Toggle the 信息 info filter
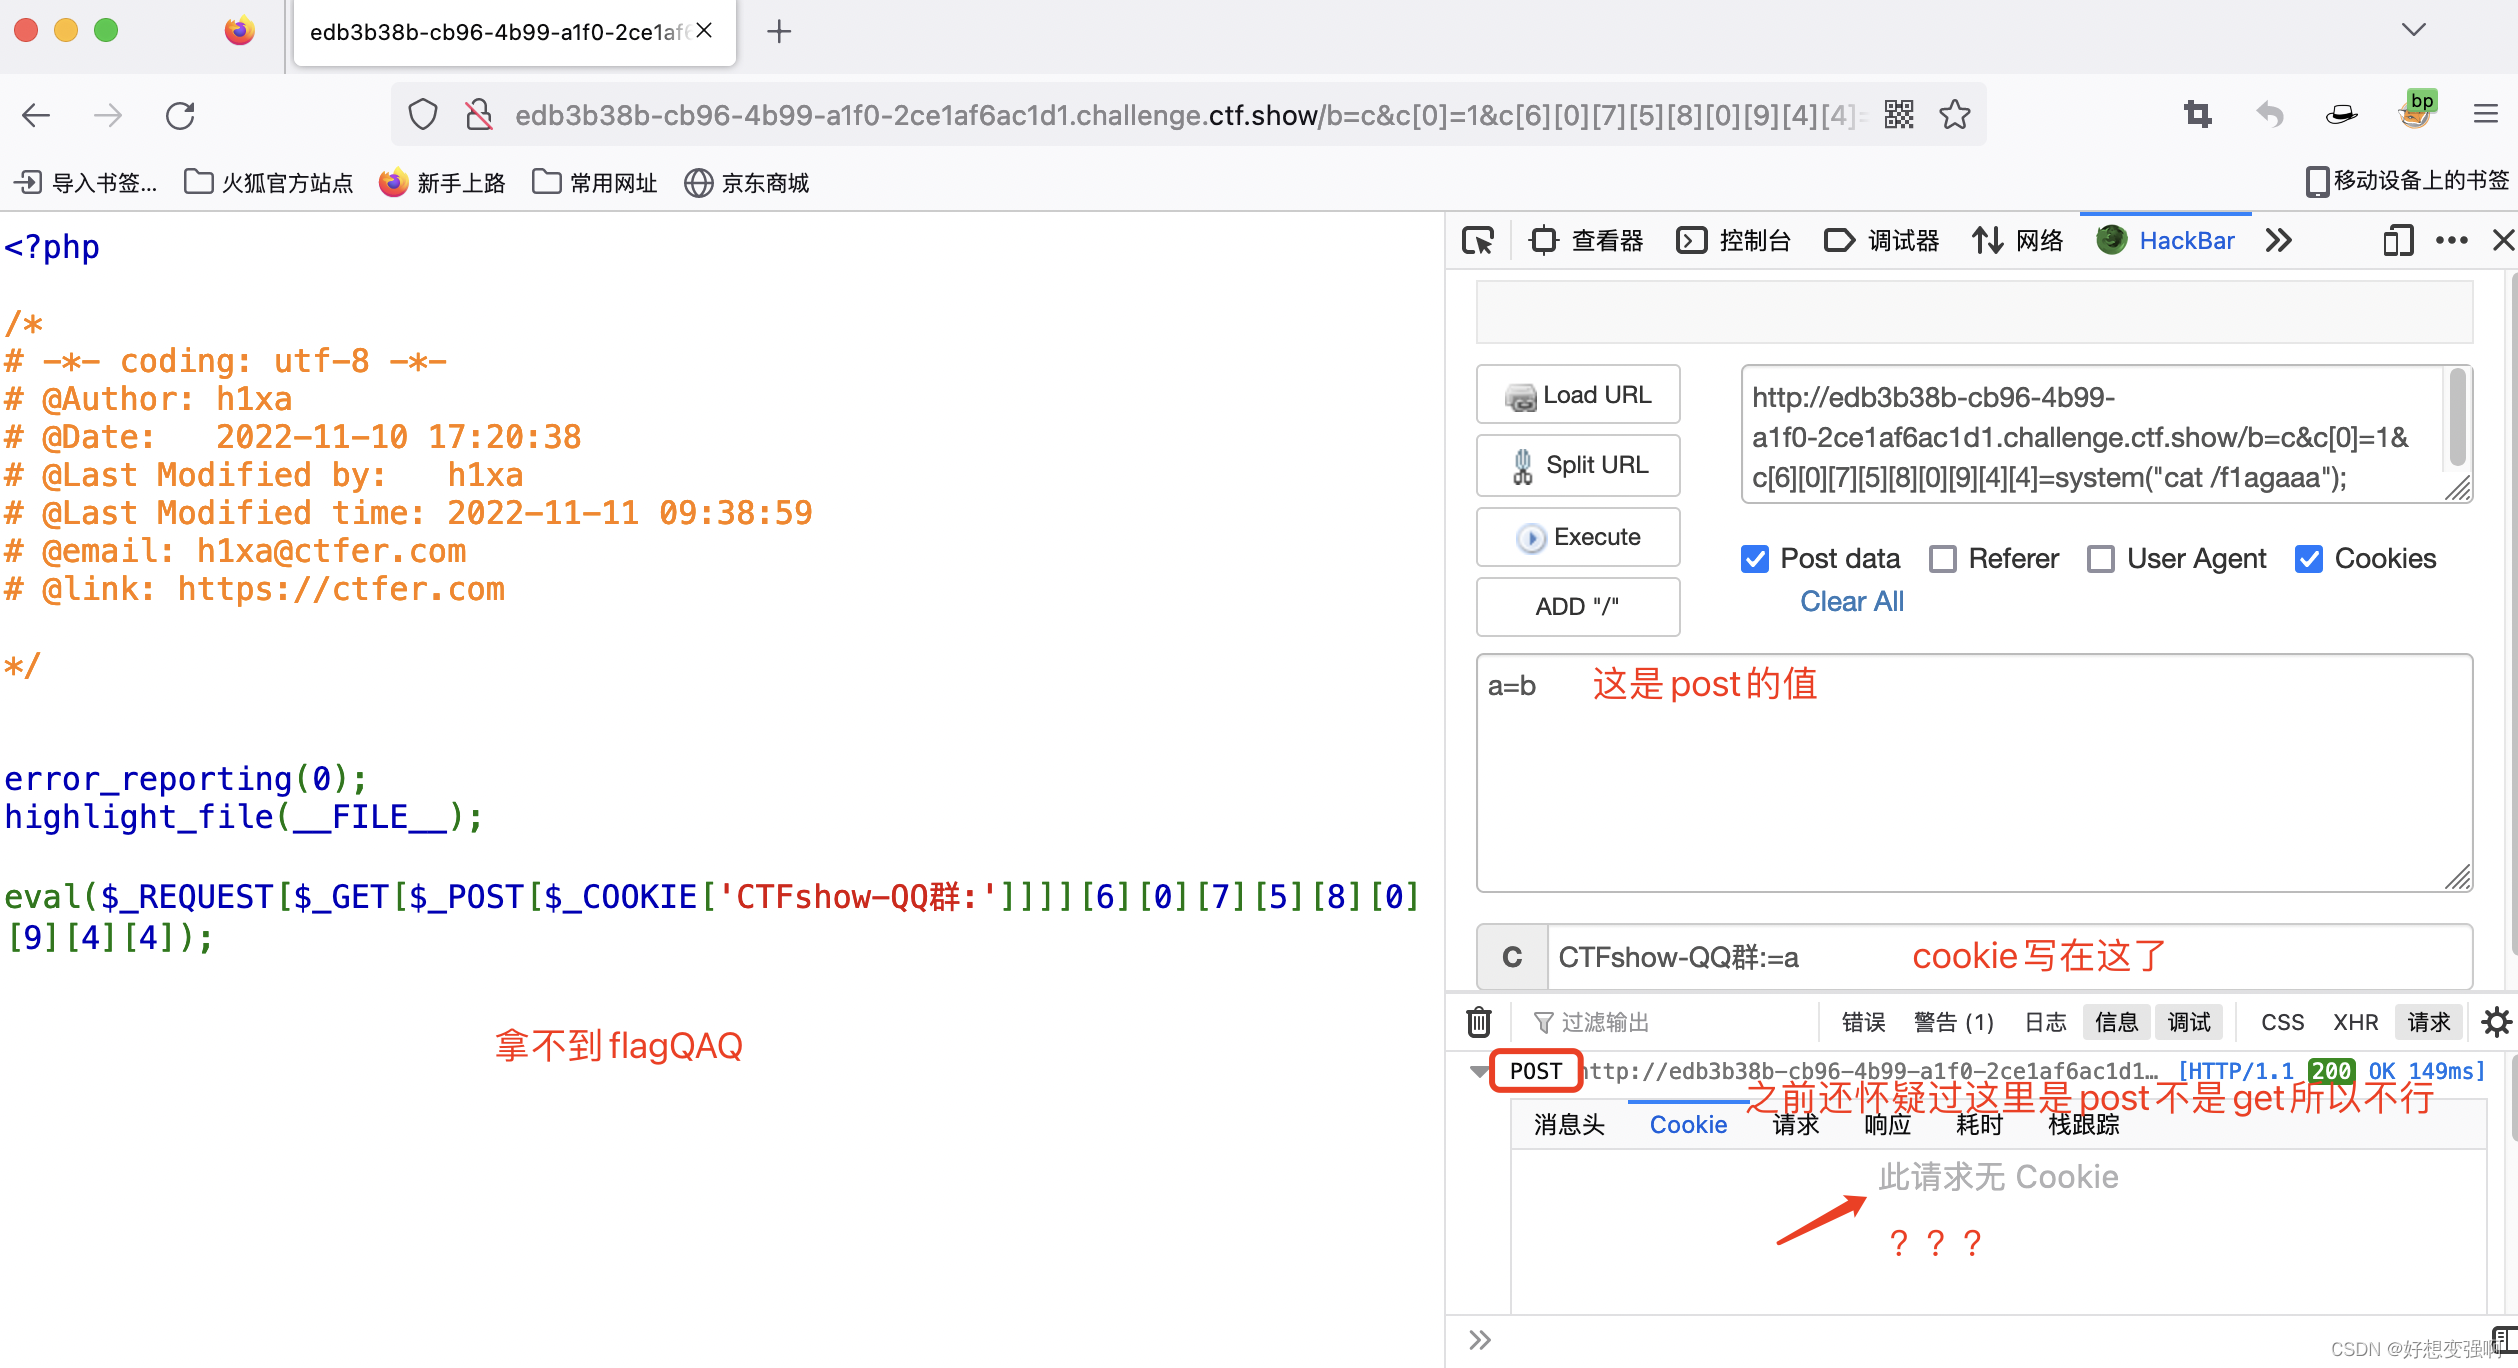 (x=2117, y=1022)
